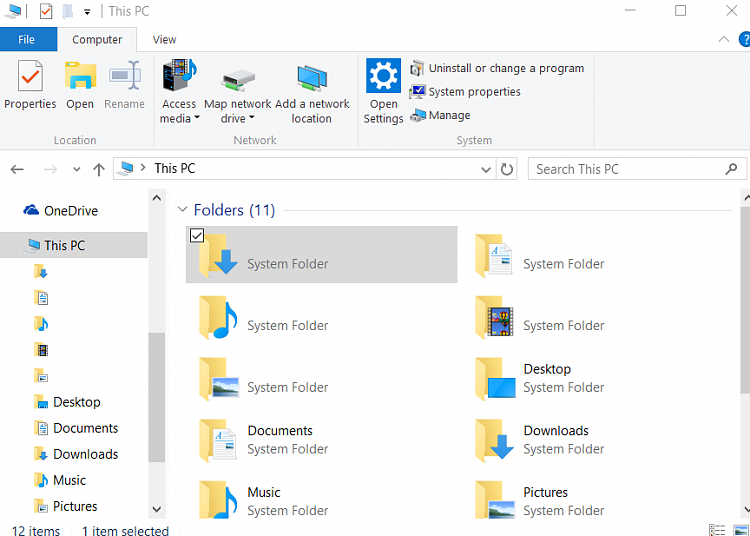Click the Open ribbon button
Viewport: 750px width, 536px height.
tap(80, 85)
